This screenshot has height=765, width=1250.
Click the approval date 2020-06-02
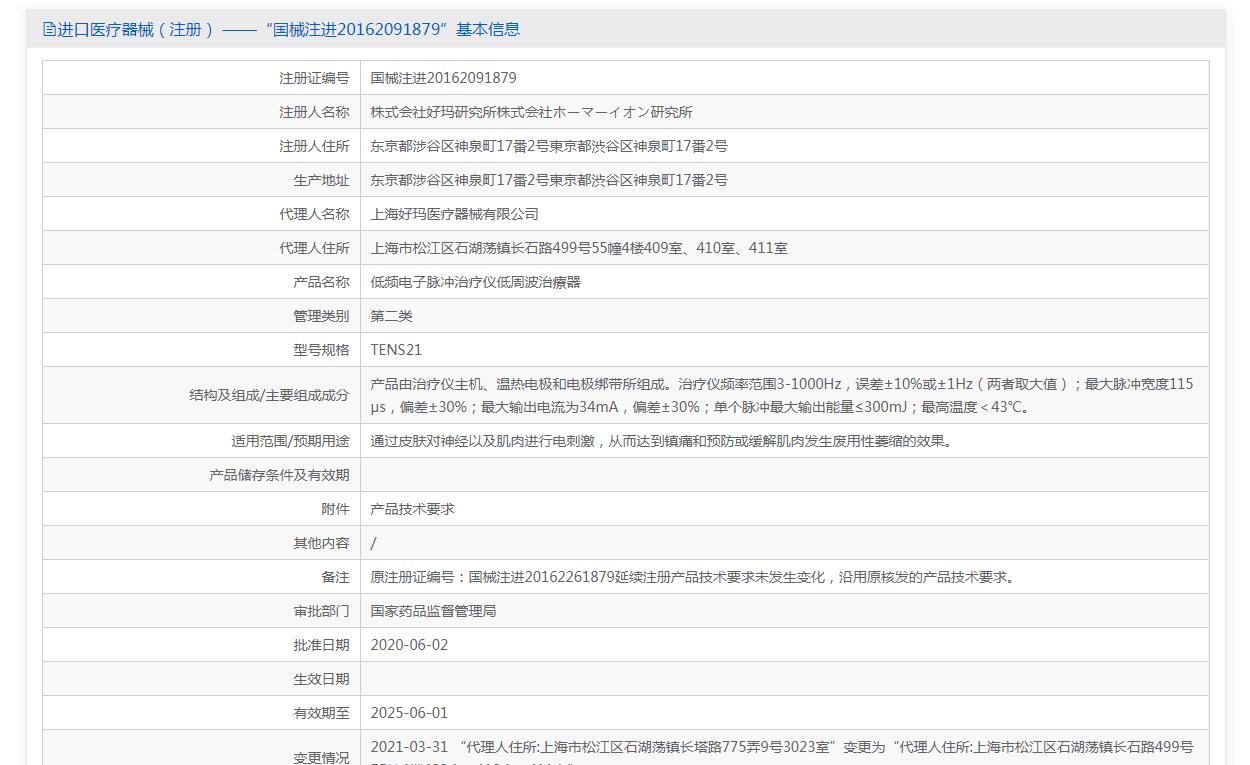pyautogui.click(x=409, y=645)
